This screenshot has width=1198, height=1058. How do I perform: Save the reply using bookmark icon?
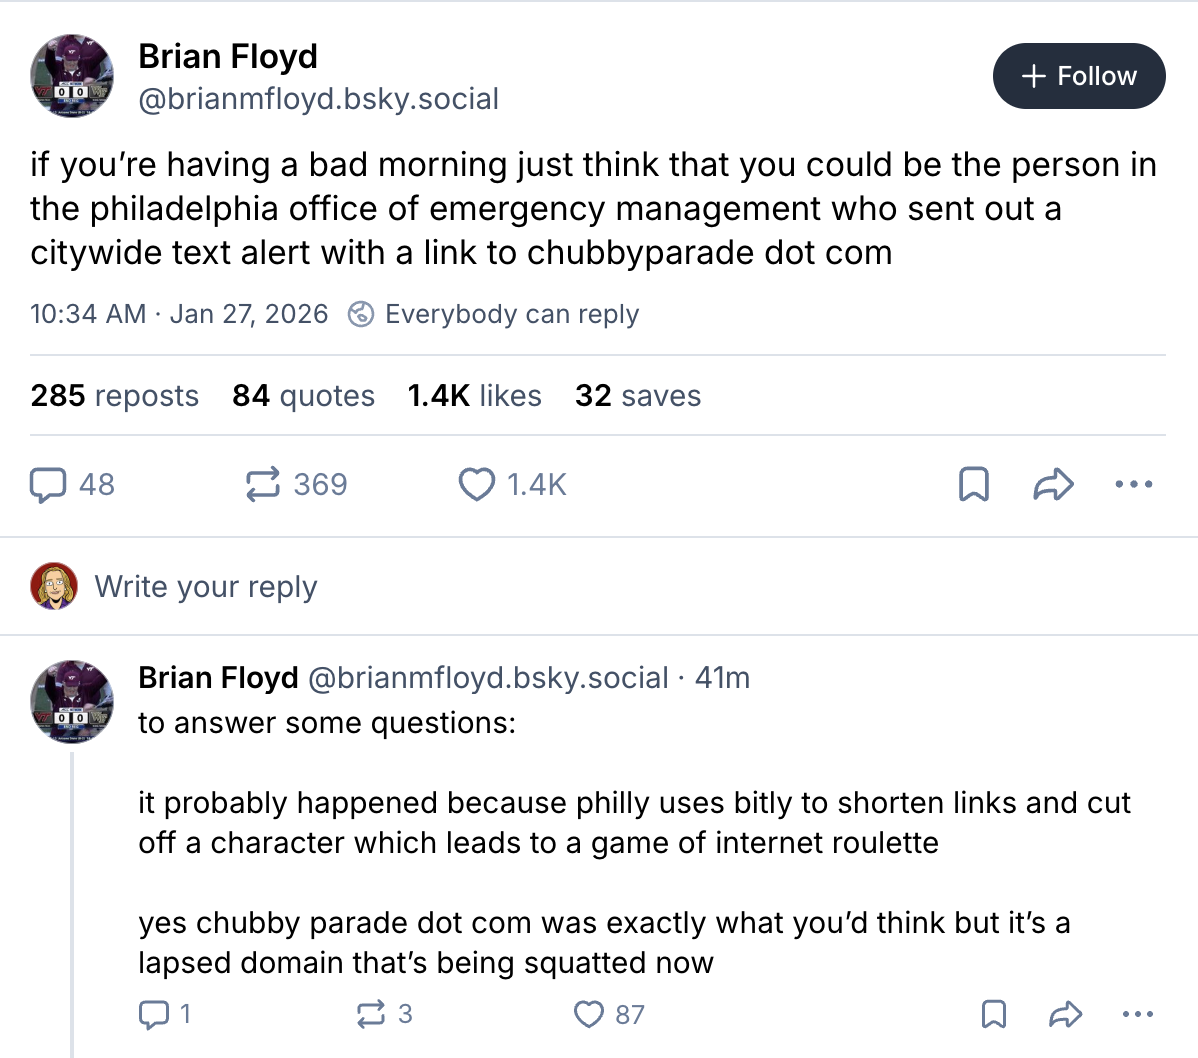(x=993, y=1015)
